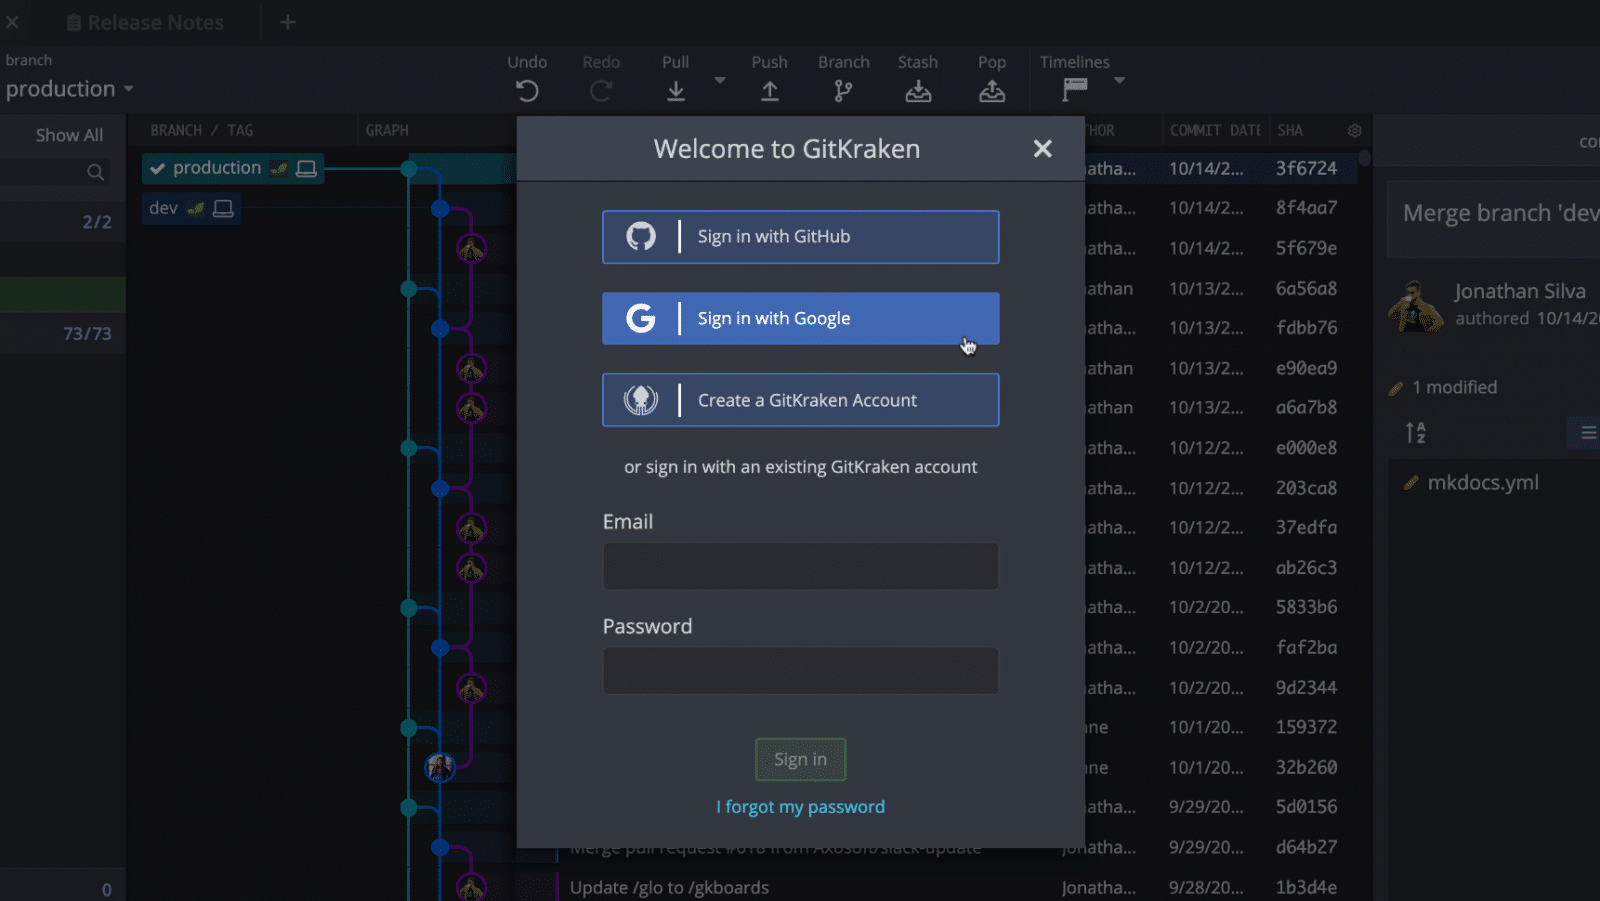1600x901 pixels.
Task: Click the sort icon in the commit details panel
Action: pos(1417,432)
